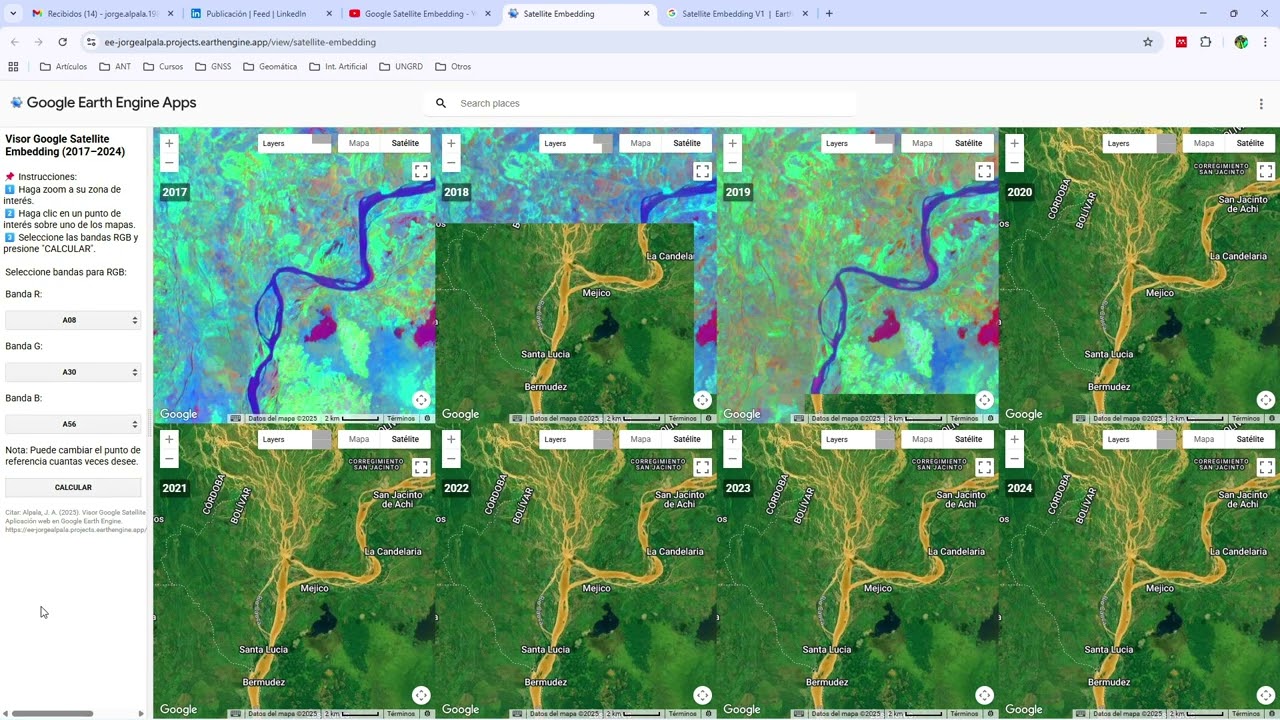Toggle fullscreen on the 2023 map

pos(985,467)
